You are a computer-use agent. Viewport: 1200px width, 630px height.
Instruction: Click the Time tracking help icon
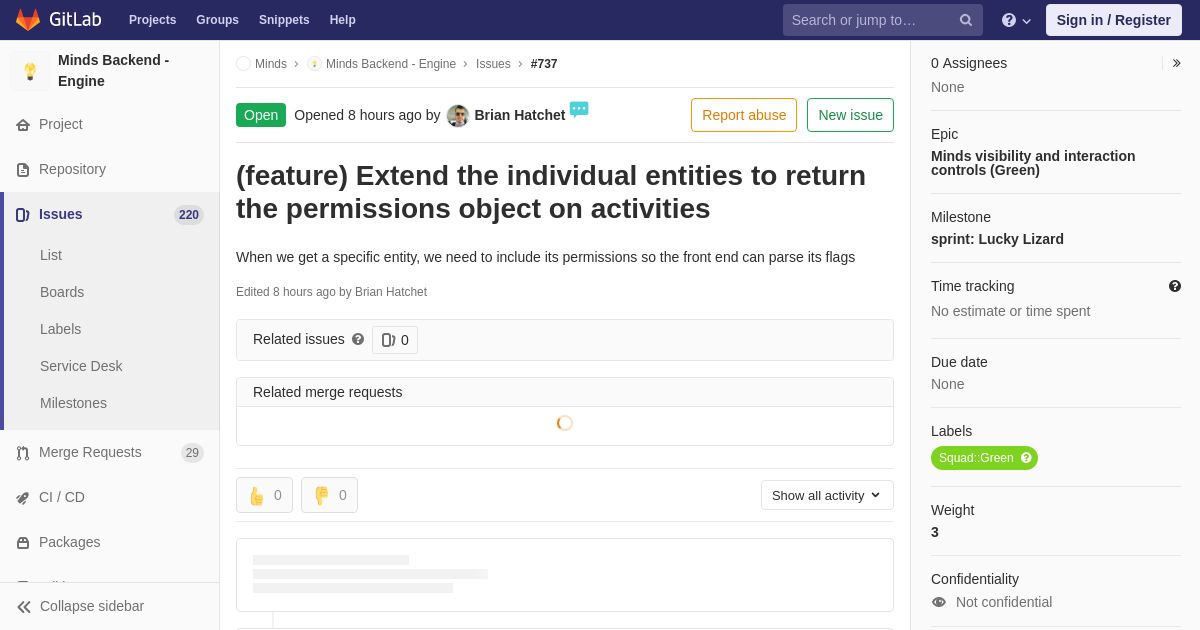tap(1175, 286)
